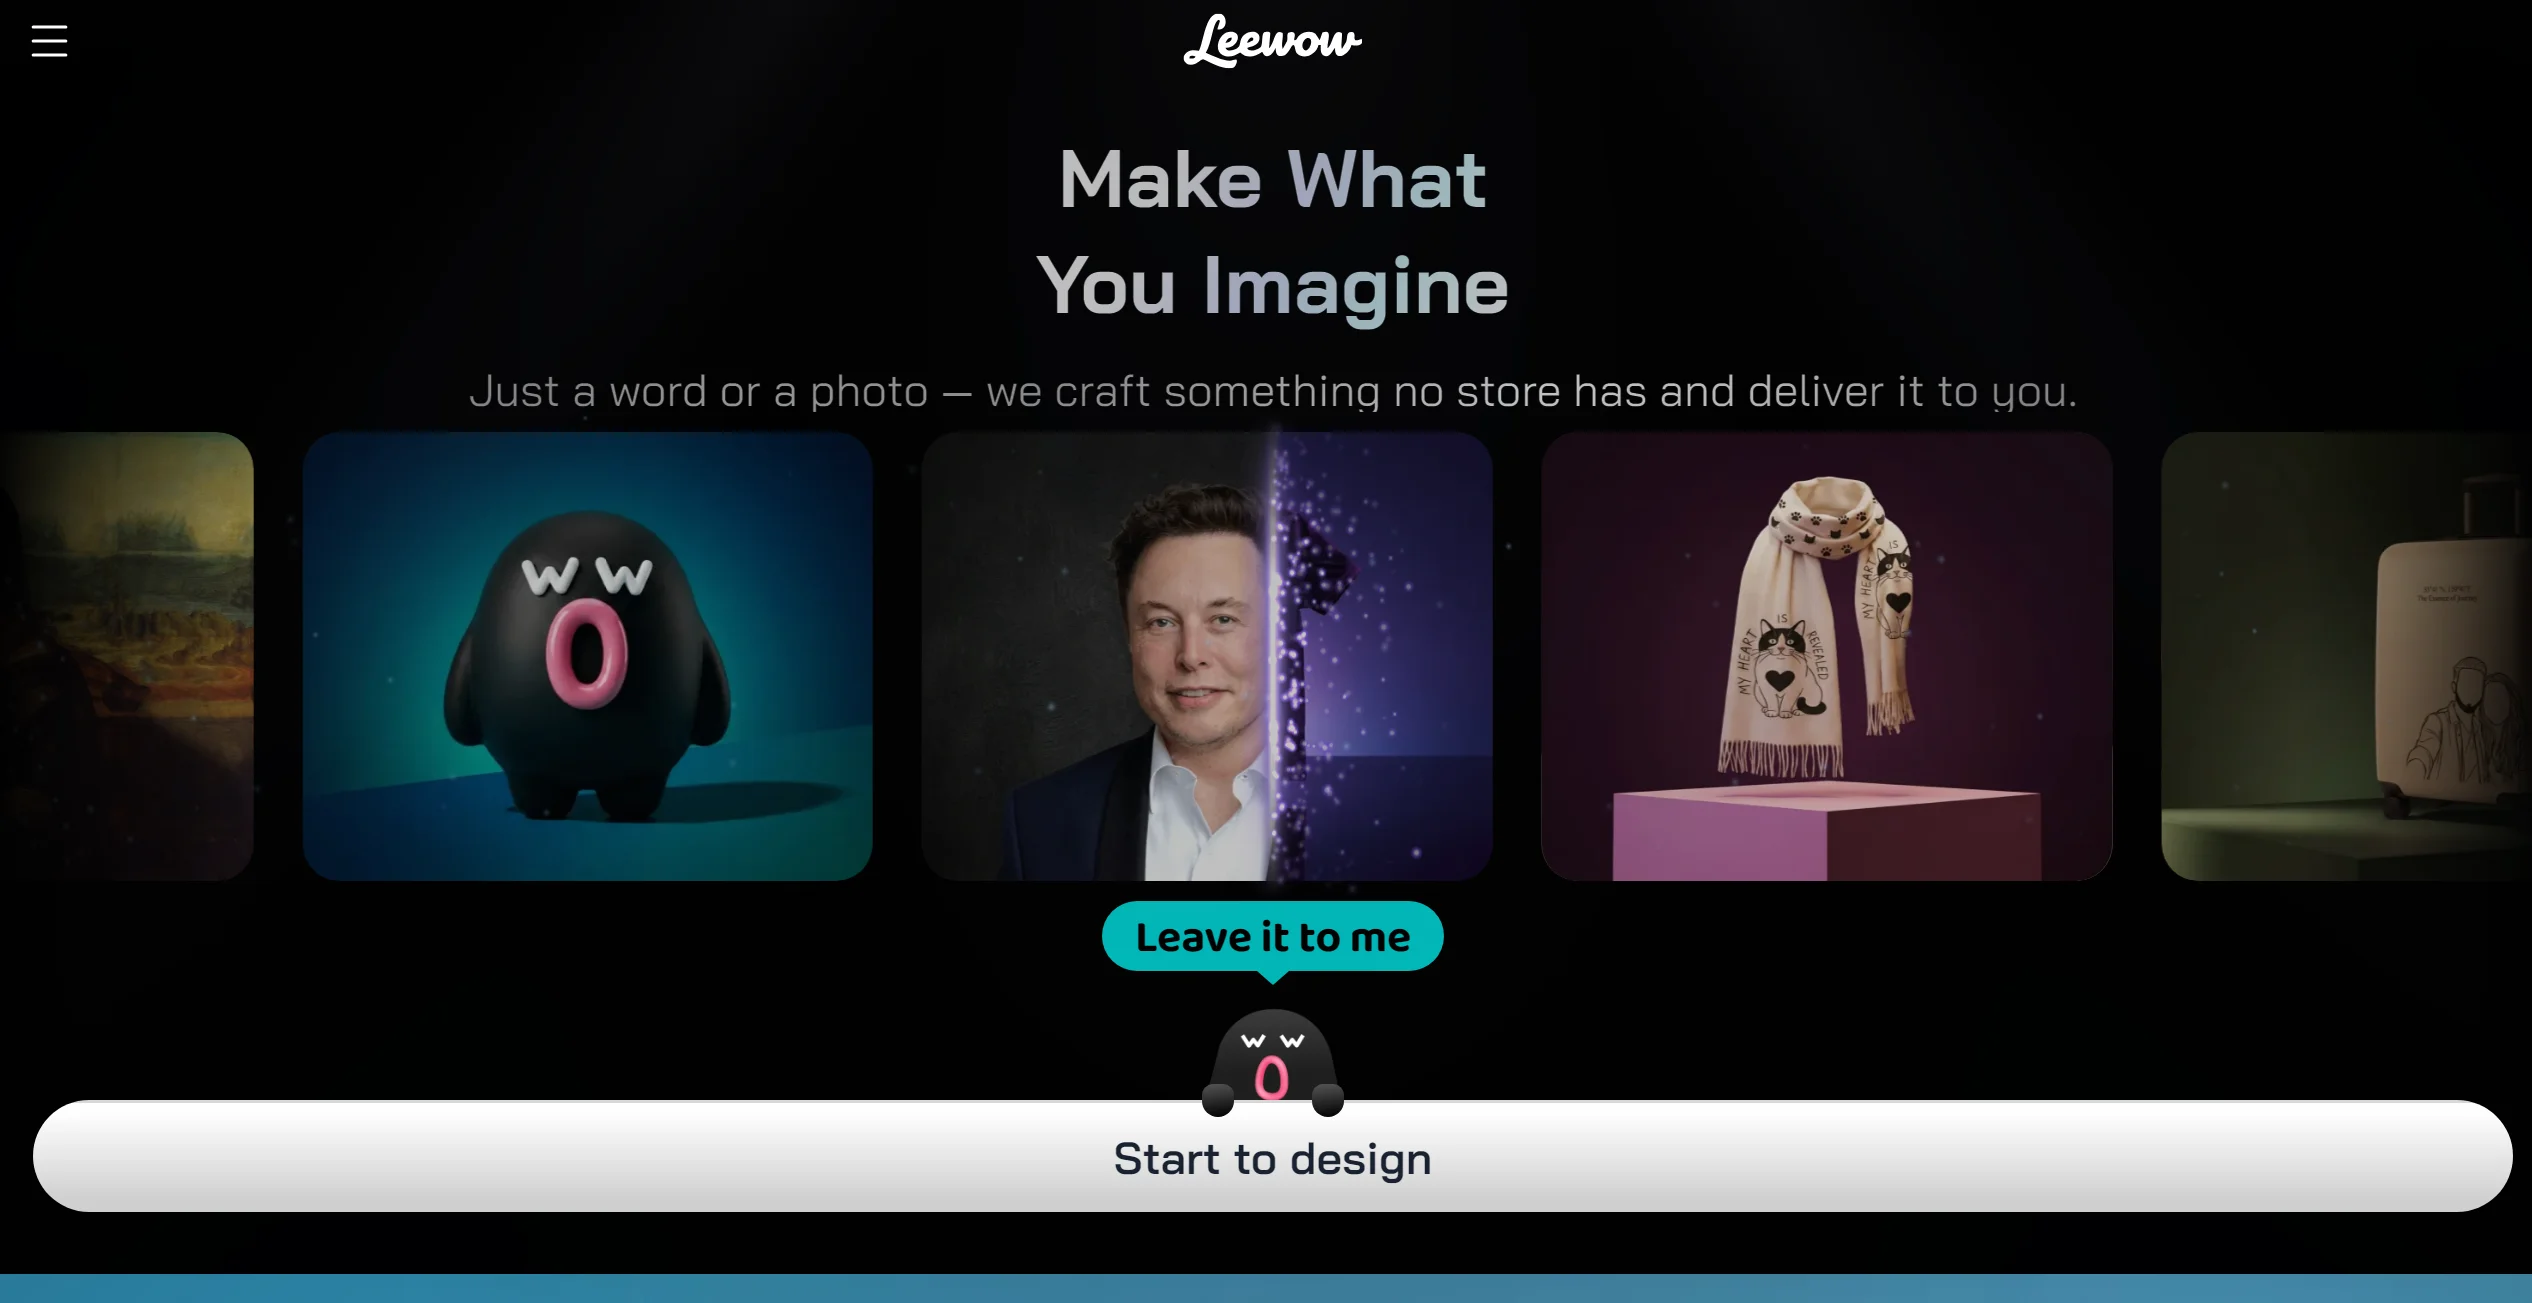
Task: Click the Leave it to me bubble
Action: click(1272, 937)
